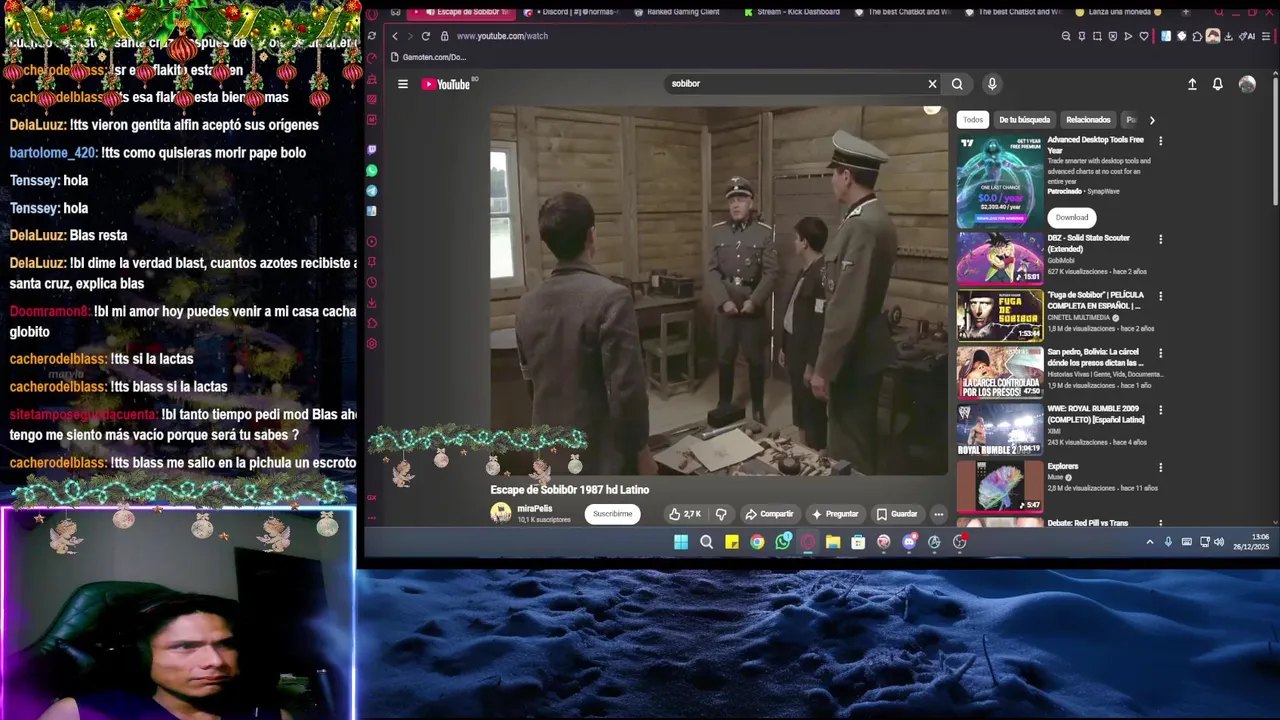Open the Fuga de Sobibor thumbnail
Screen dimensions: 1280x720
point(1000,316)
